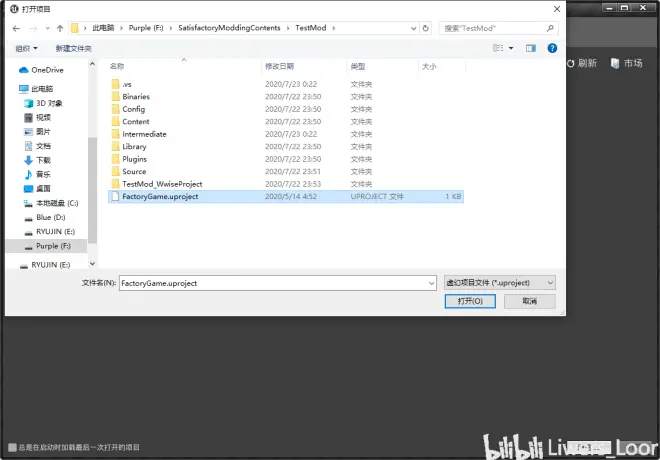Open 桌面 desktop in the sidebar
660x460 pixels.
pyautogui.click(x=37, y=189)
